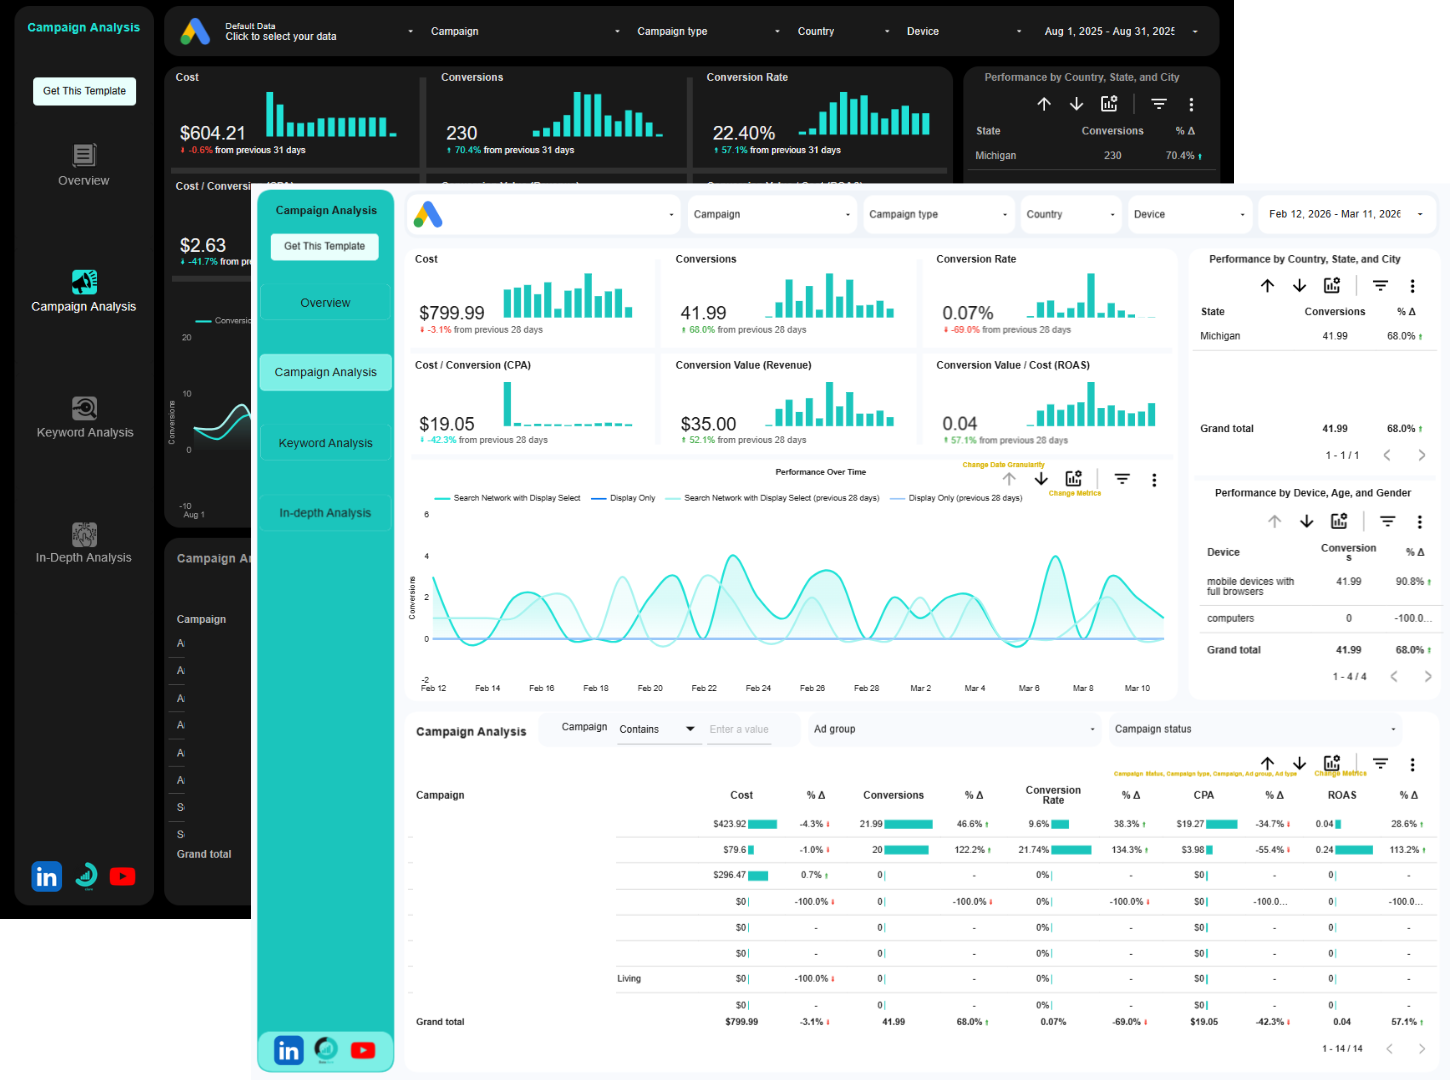Click the Google Ads logo in the header
1450x1080 pixels.
tap(430, 213)
